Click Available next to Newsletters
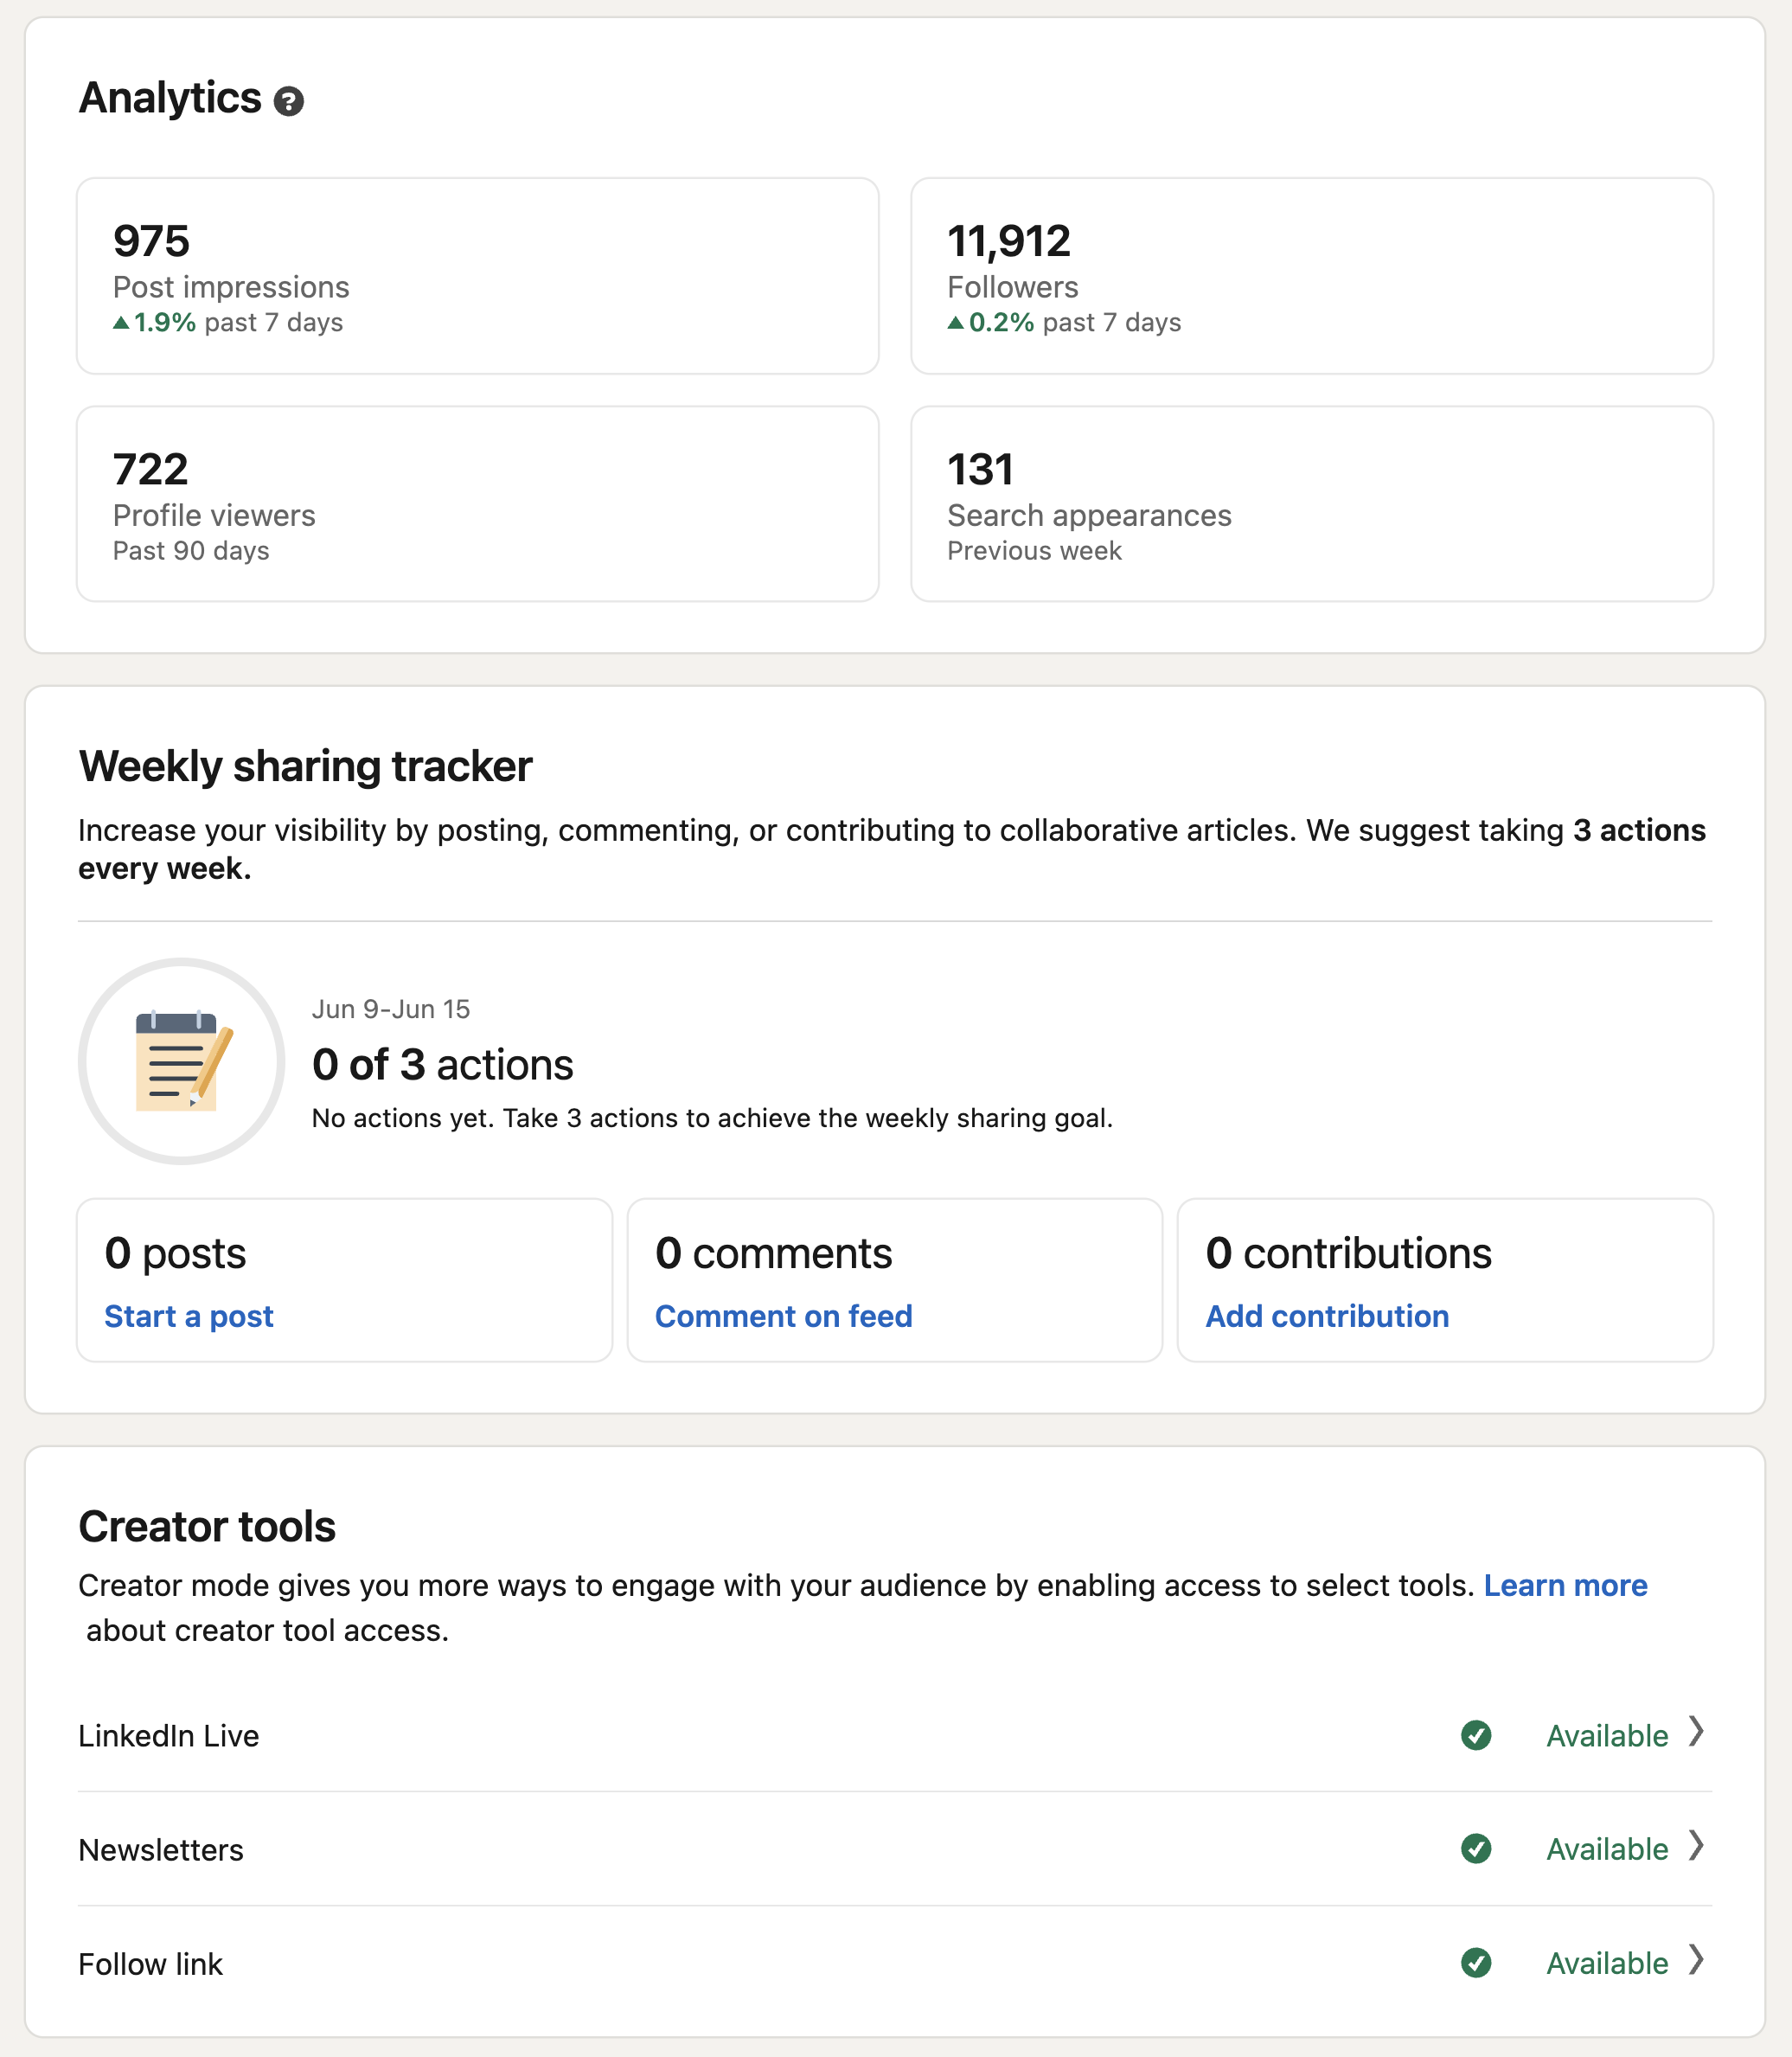The width and height of the screenshot is (1792, 2057). coord(1607,1850)
